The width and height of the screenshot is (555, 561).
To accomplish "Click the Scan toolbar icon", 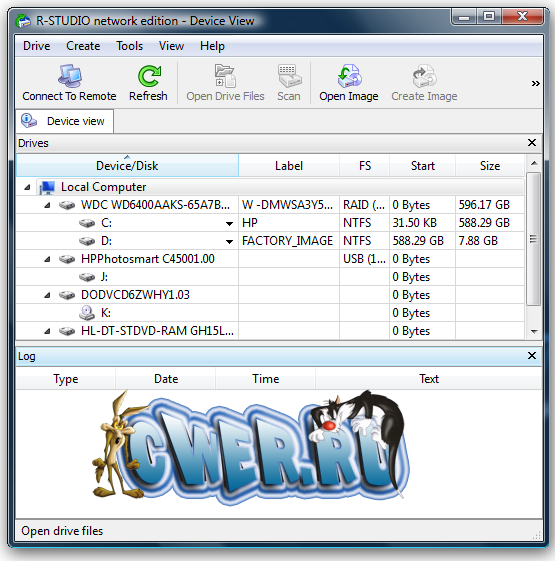I will pos(289,76).
